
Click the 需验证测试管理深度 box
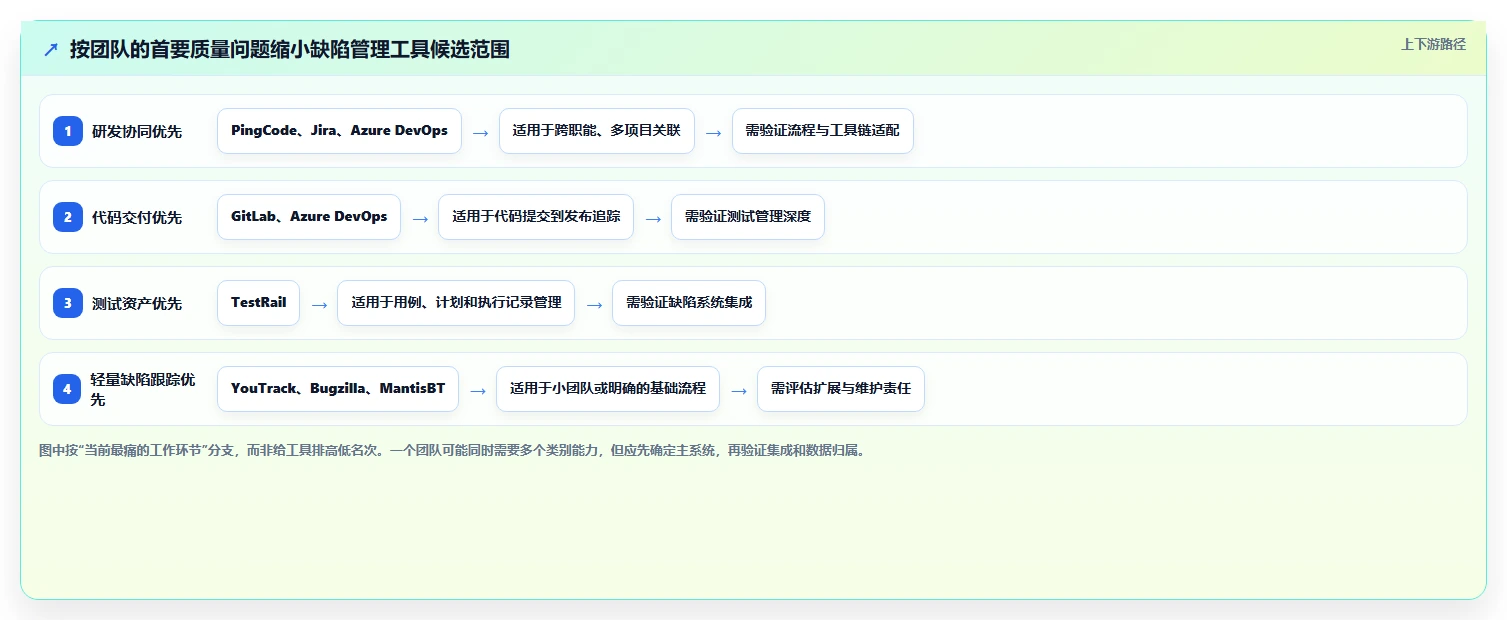click(748, 217)
